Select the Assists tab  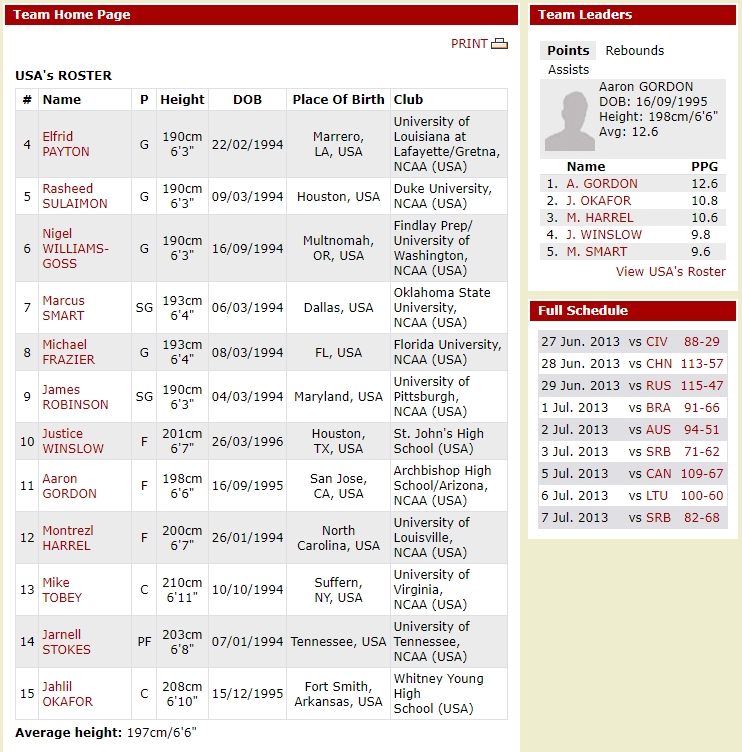pos(568,70)
